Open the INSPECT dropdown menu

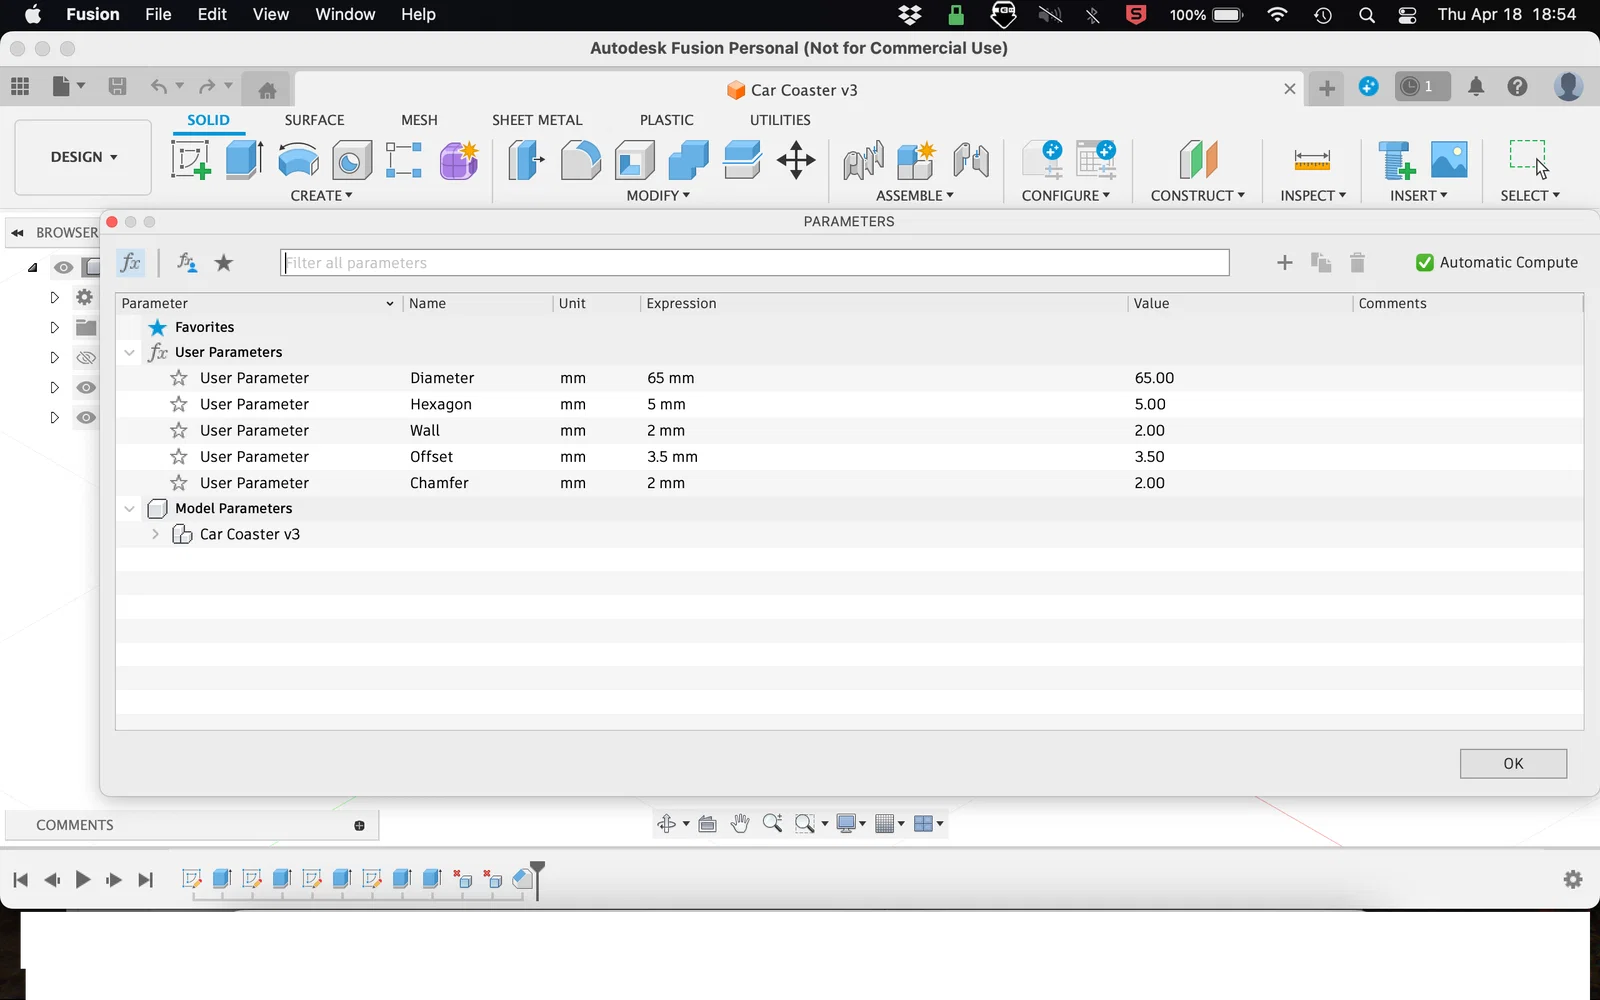tap(1313, 196)
